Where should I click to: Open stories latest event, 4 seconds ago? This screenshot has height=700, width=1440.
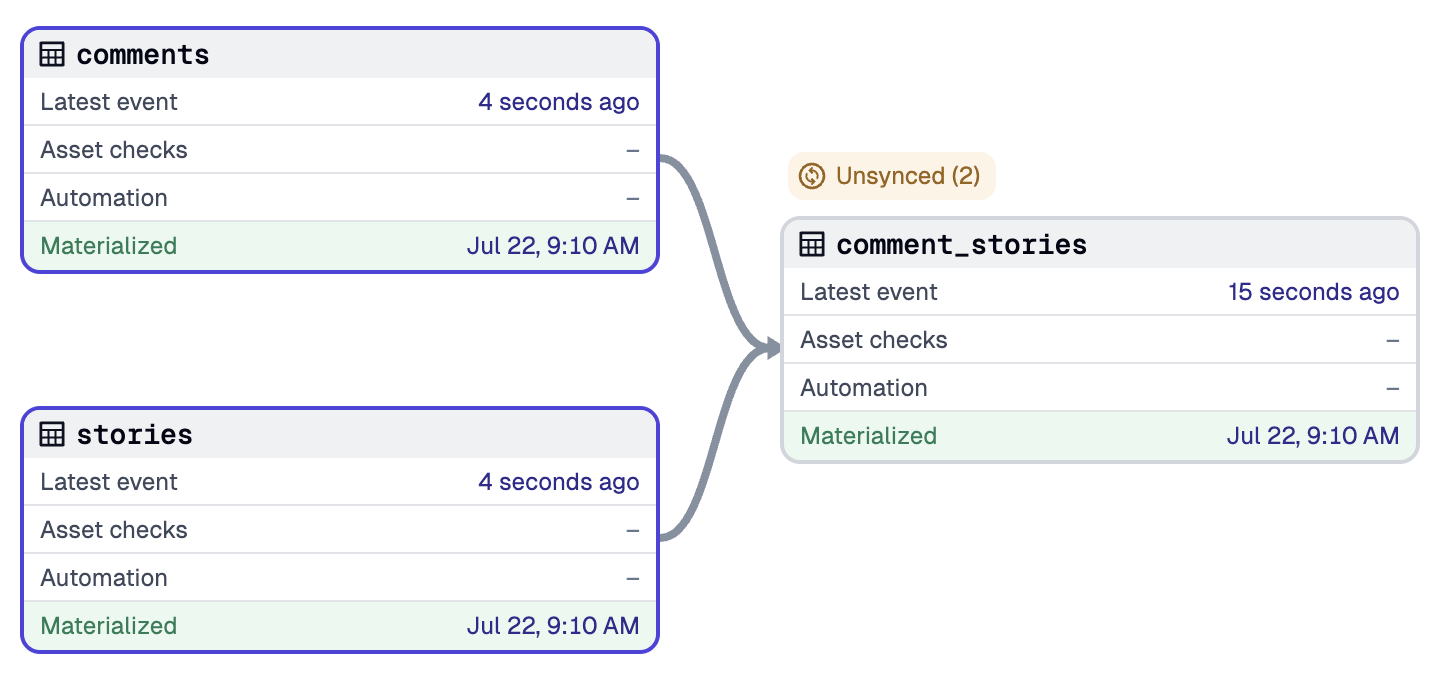click(559, 482)
